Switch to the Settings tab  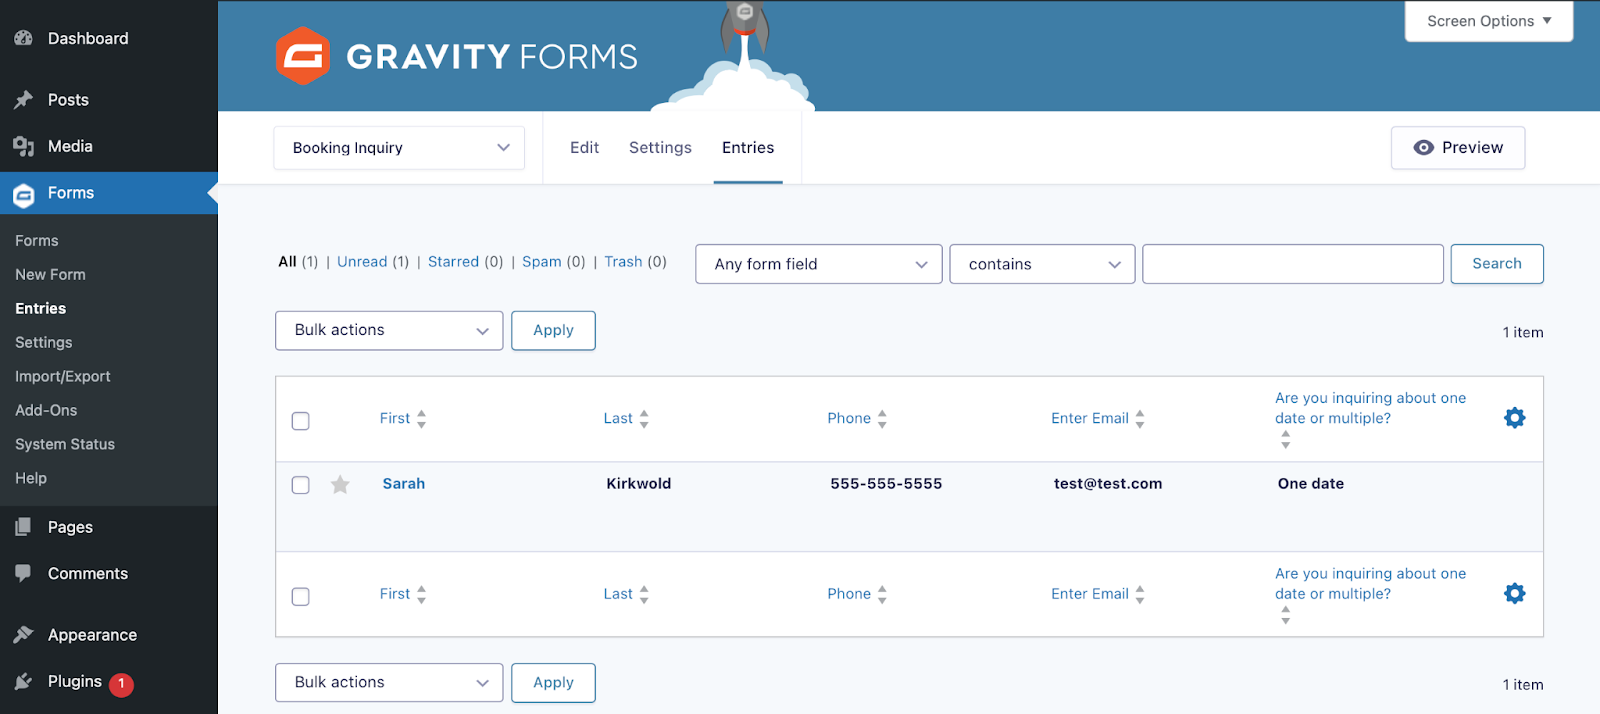[660, 148]
